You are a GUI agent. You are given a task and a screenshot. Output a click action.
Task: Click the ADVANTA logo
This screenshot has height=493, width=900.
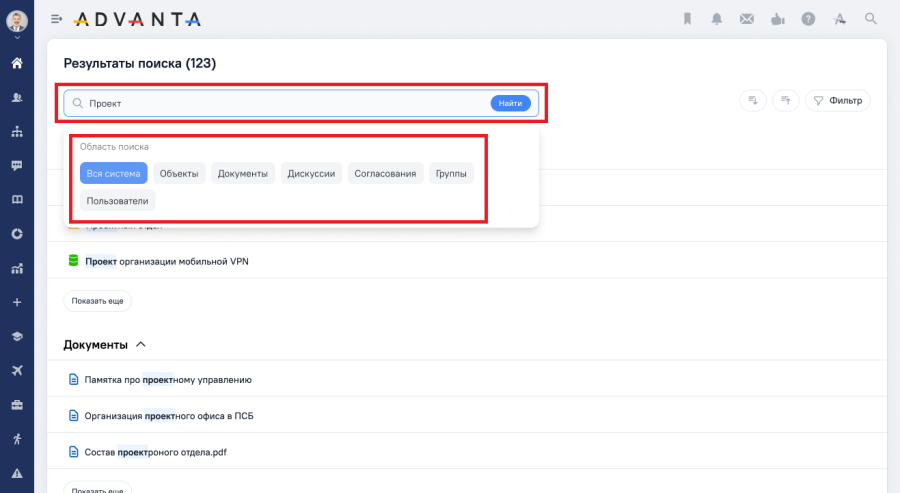point(137,20)
